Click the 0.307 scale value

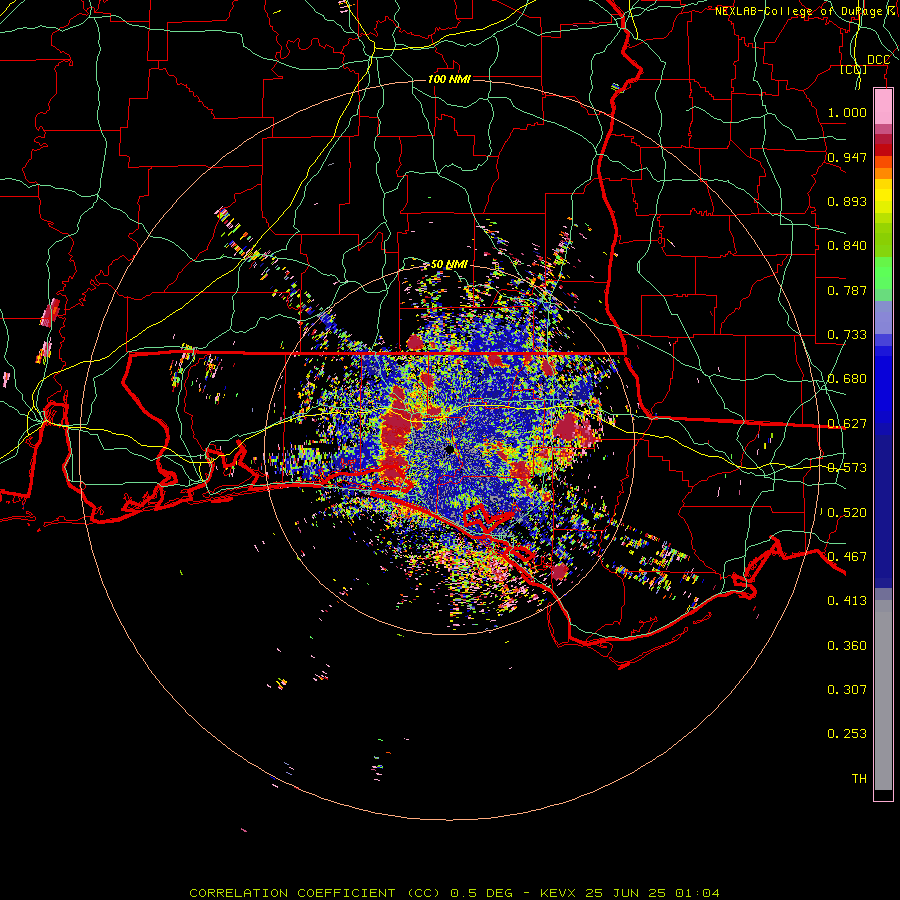pos(847,690)
